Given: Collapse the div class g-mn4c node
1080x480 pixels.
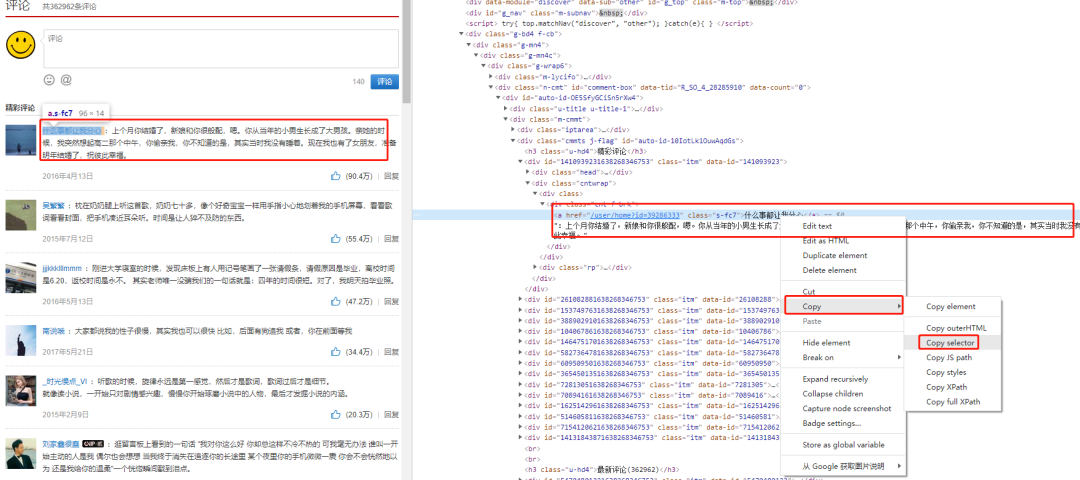Looking at the screenshot, I should point(477,55).
